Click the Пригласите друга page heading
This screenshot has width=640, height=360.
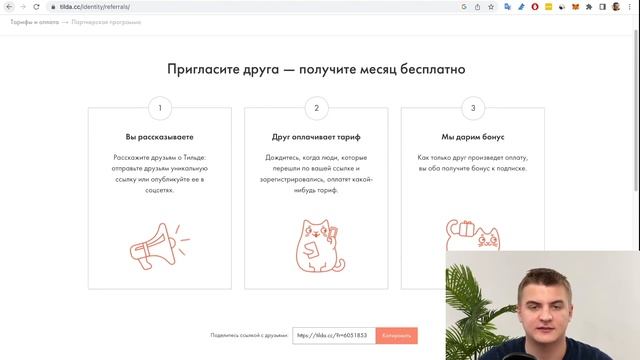pos(316,69)
